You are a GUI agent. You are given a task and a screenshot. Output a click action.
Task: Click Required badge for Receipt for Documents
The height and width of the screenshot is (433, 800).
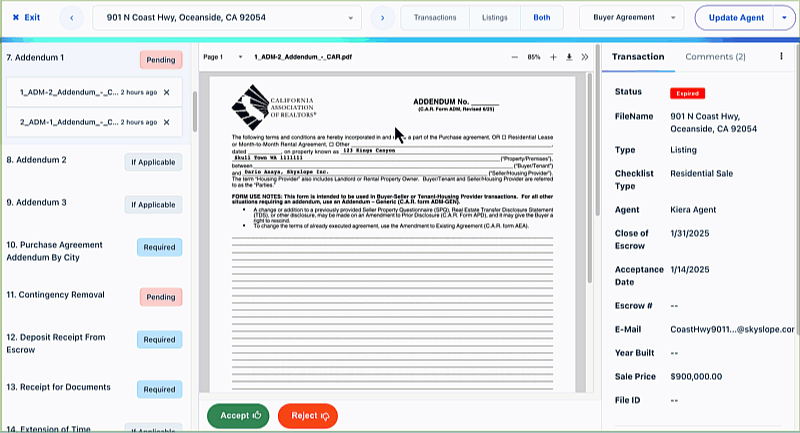tap(159, 389)
